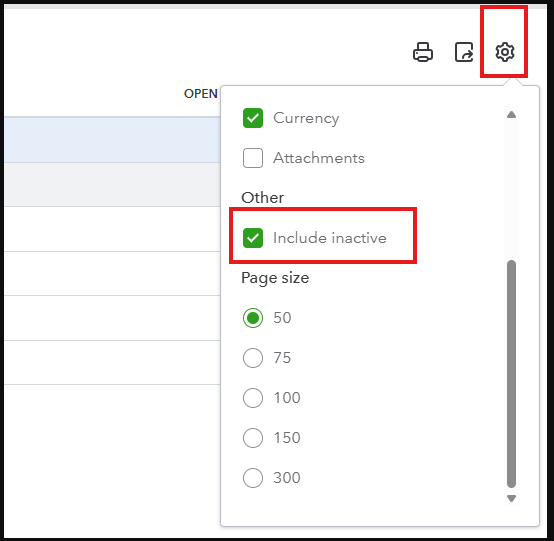
Task: Set page size to 100
Action: click(253, 398)
